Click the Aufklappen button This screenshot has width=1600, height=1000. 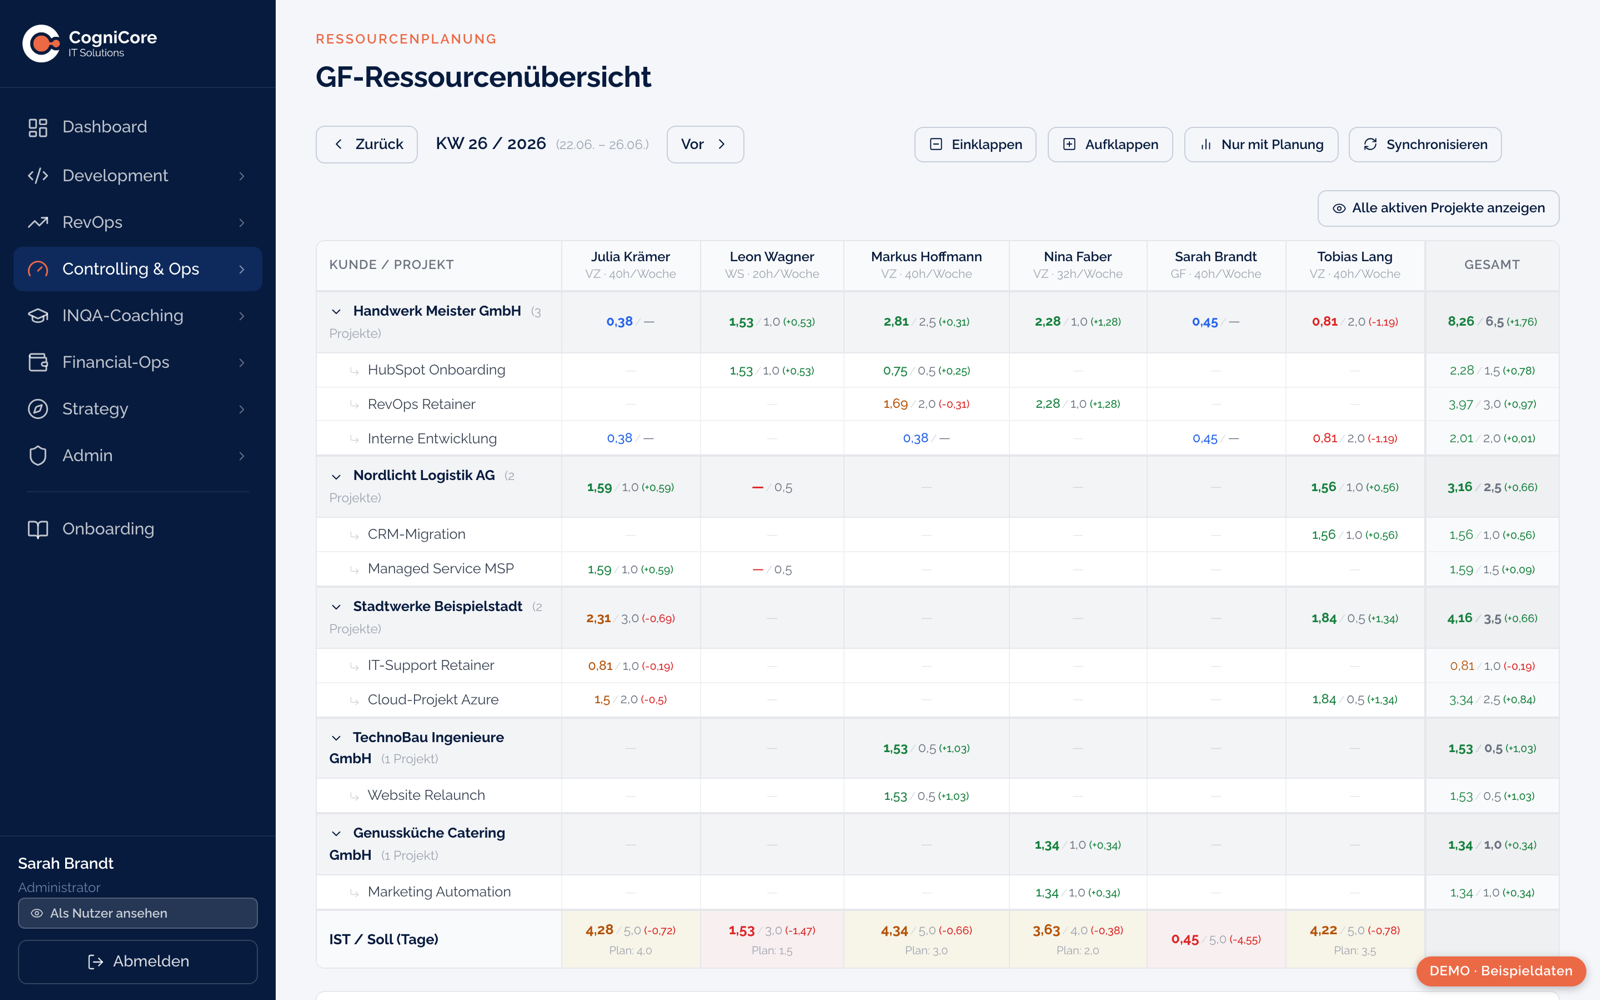click(1110, 144)
